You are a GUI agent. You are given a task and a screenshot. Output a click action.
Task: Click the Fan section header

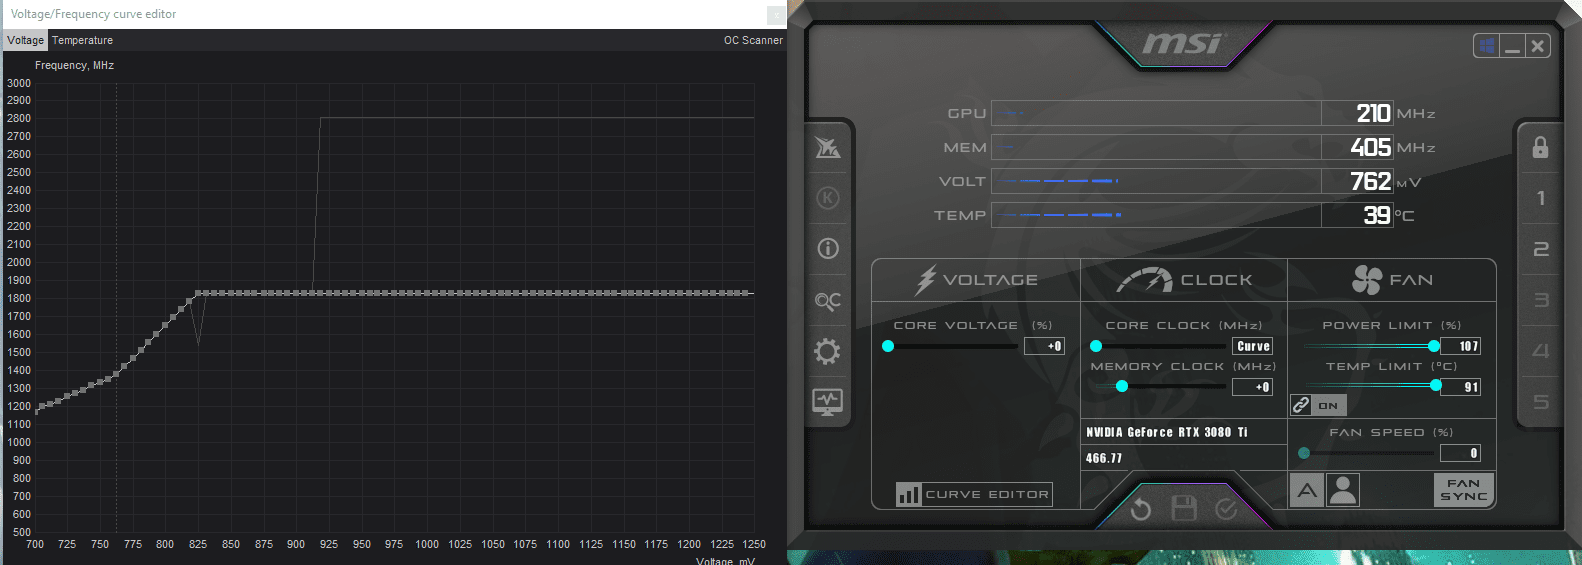click(x=1392, y=280)
